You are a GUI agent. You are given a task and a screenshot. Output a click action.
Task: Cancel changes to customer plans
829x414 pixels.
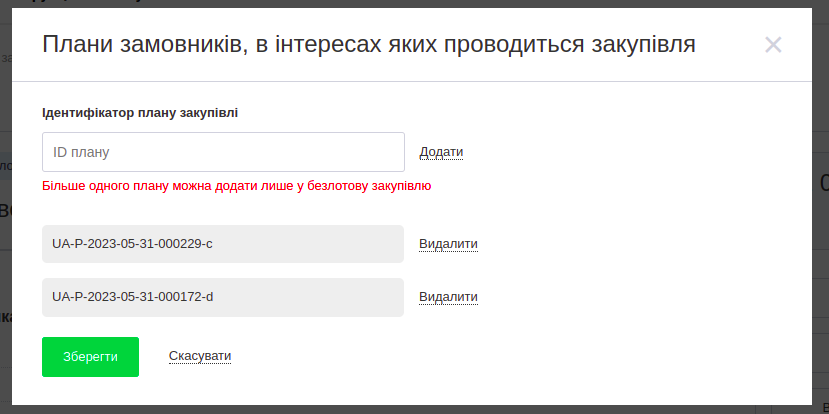pyautogui.click(x=200, y=356)
